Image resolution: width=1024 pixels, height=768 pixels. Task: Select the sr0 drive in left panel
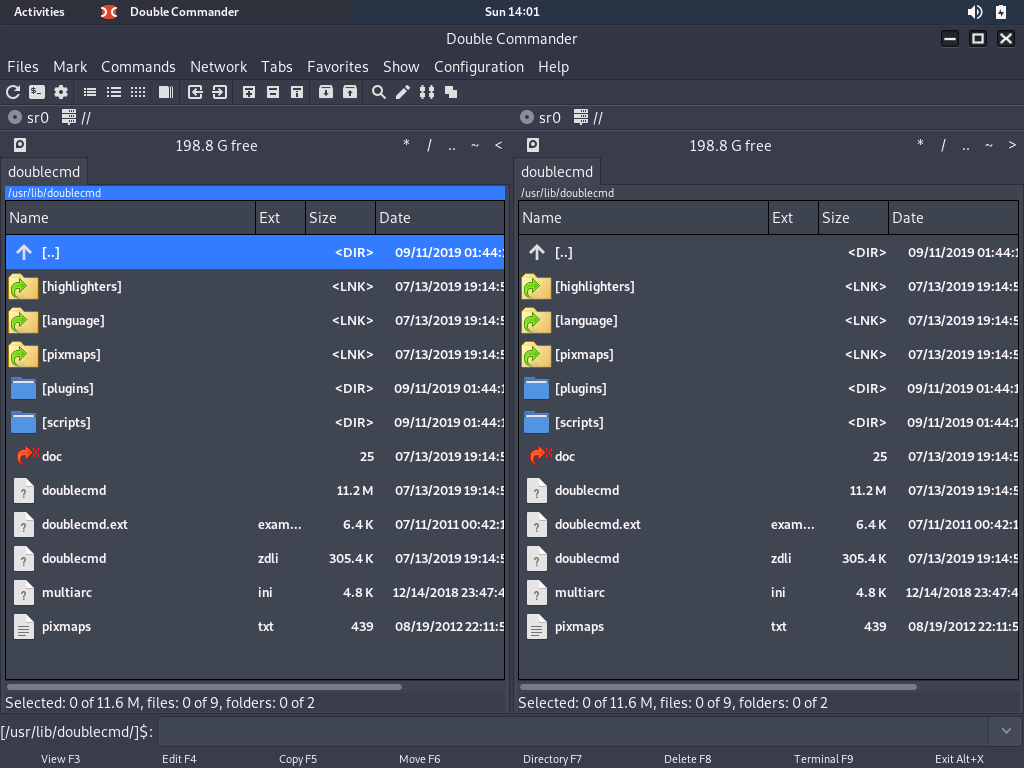(x=29, y=118)
